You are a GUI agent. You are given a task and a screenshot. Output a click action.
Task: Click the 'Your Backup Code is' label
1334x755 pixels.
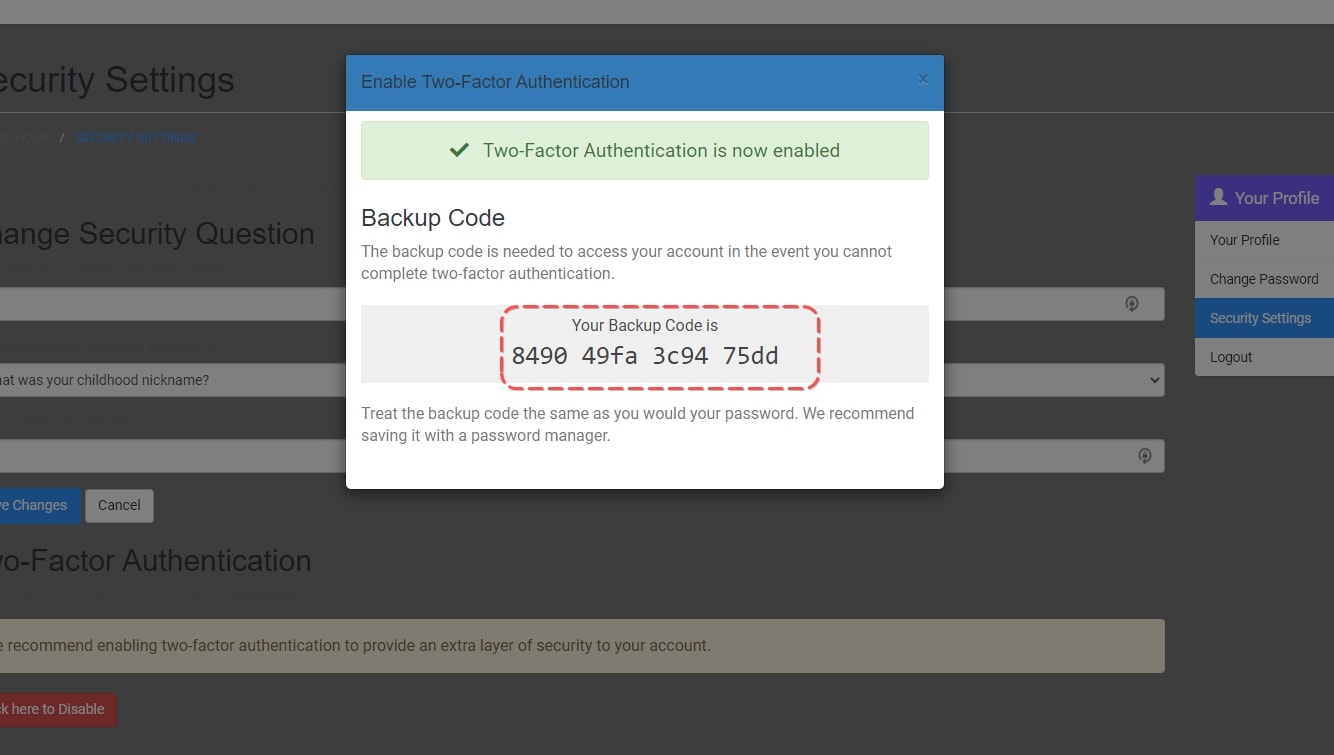pos(645,325)
